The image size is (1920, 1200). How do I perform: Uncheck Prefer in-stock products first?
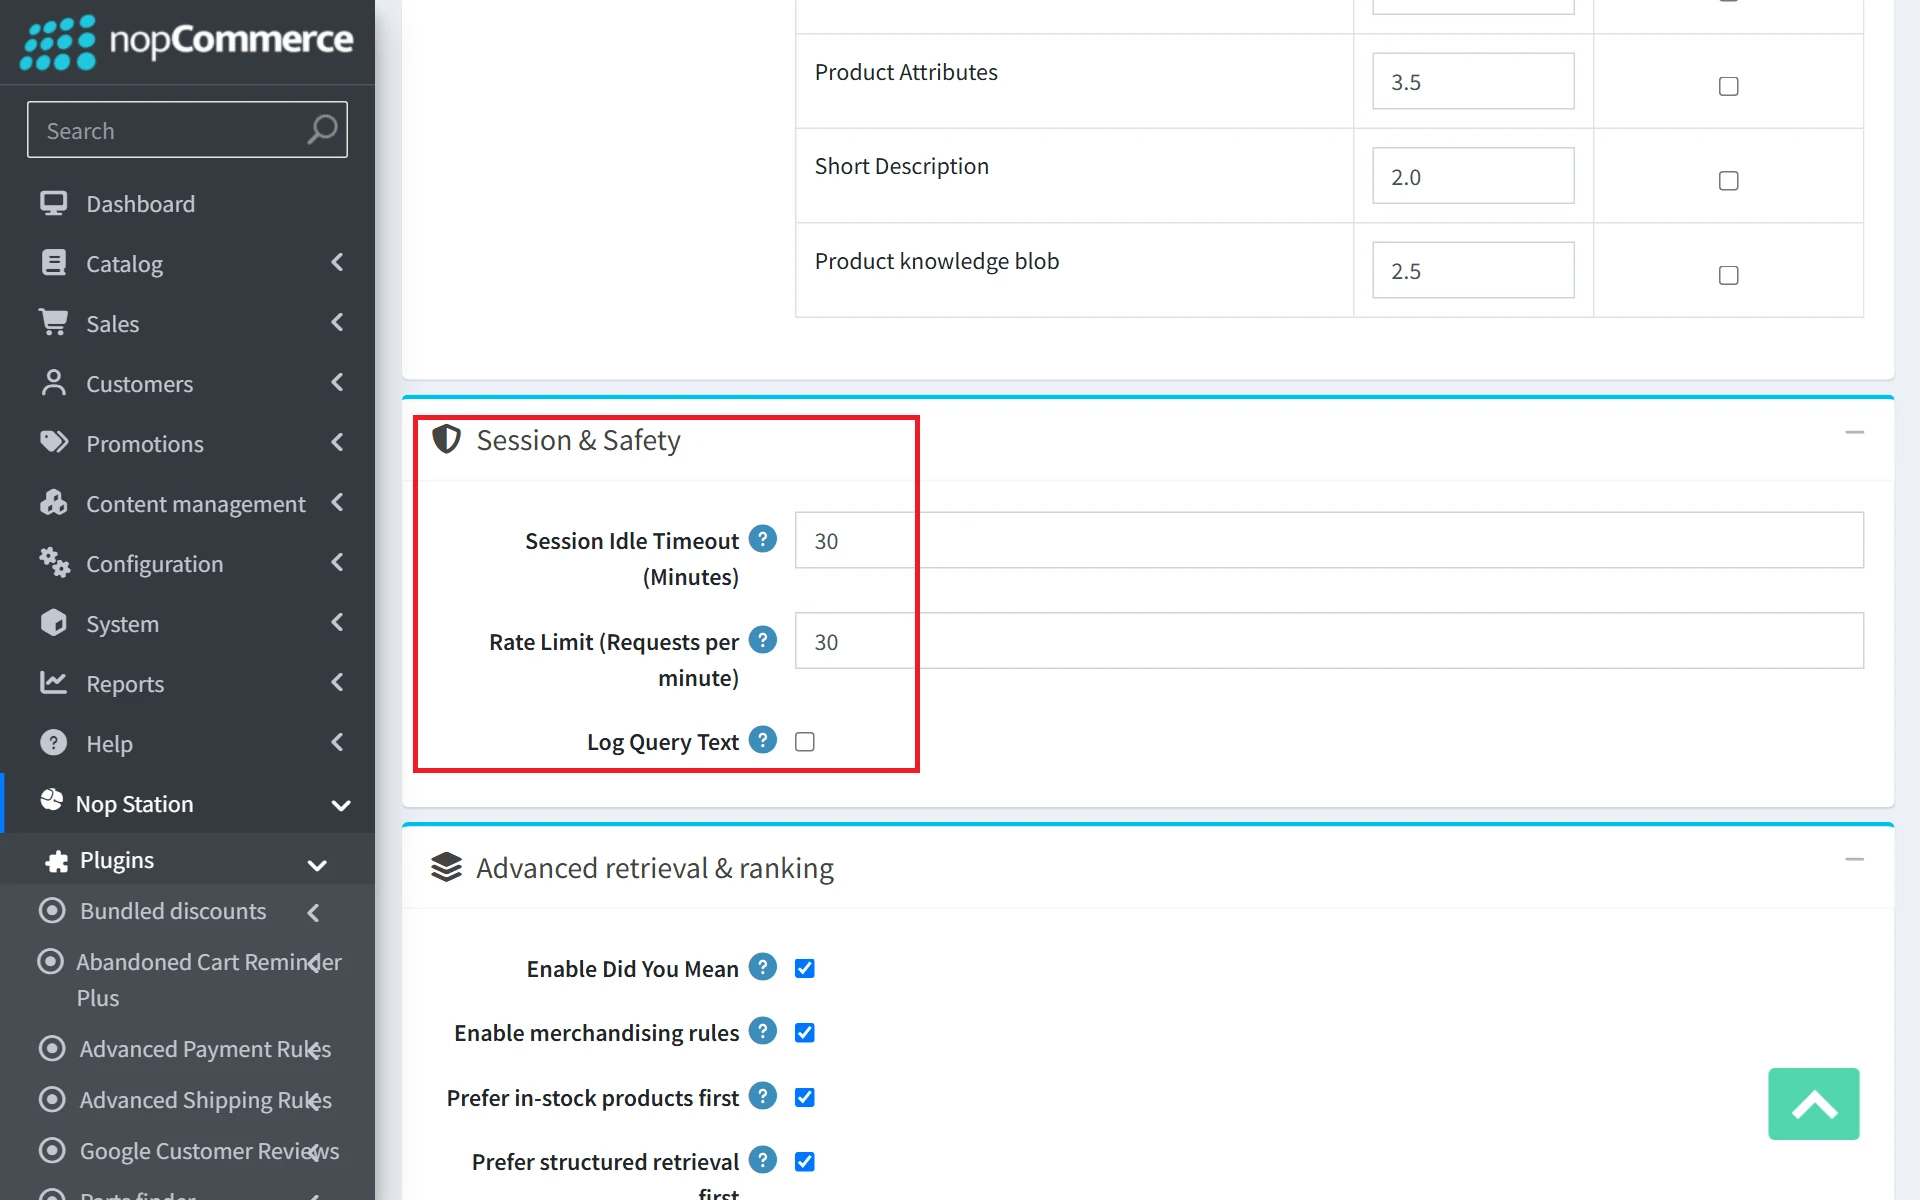point(804,1097)
